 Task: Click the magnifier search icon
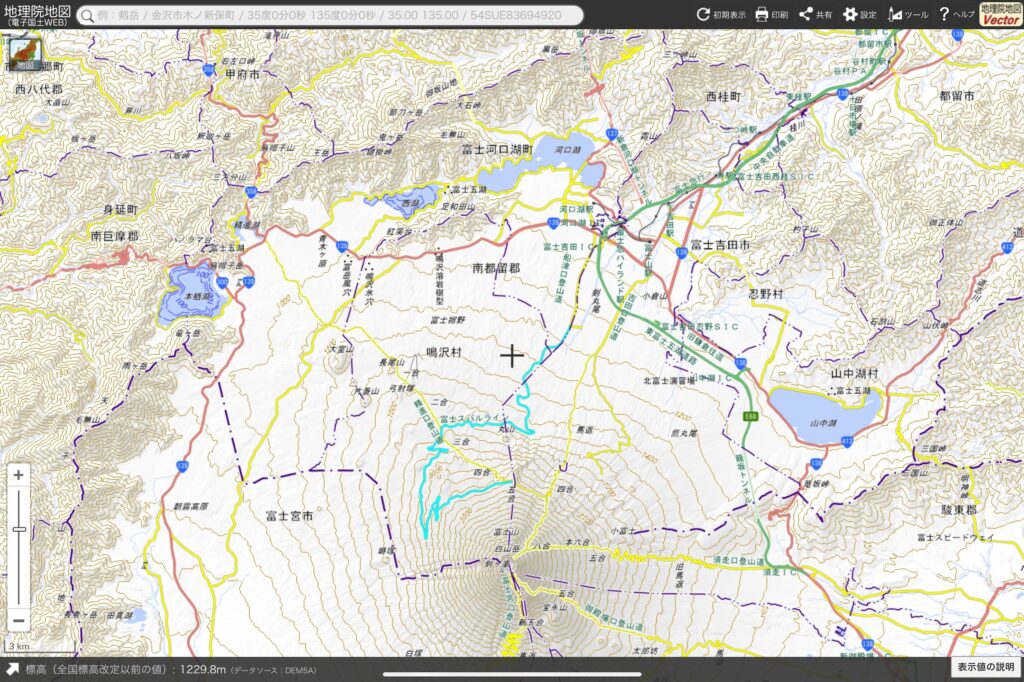[x=88, y=15]
